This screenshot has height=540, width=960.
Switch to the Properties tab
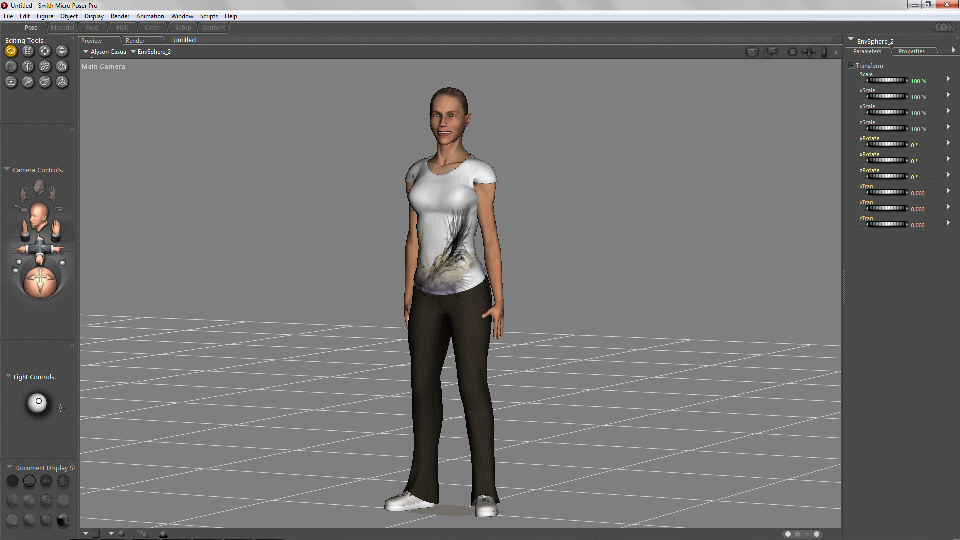[913, 51]
